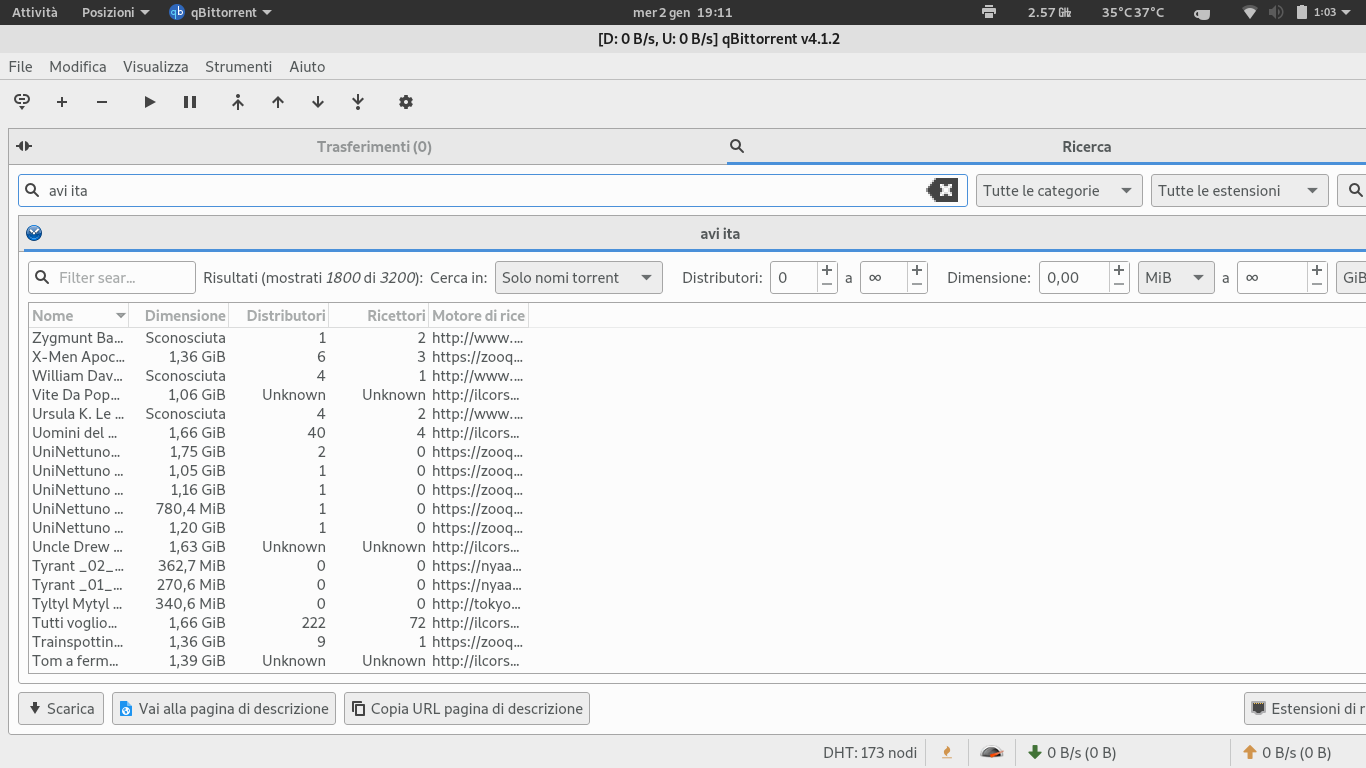Clear the 'avi ita' search field
Image resolution: width=1366 pixels, height=768 pixels.
click(x=943, y=190)
